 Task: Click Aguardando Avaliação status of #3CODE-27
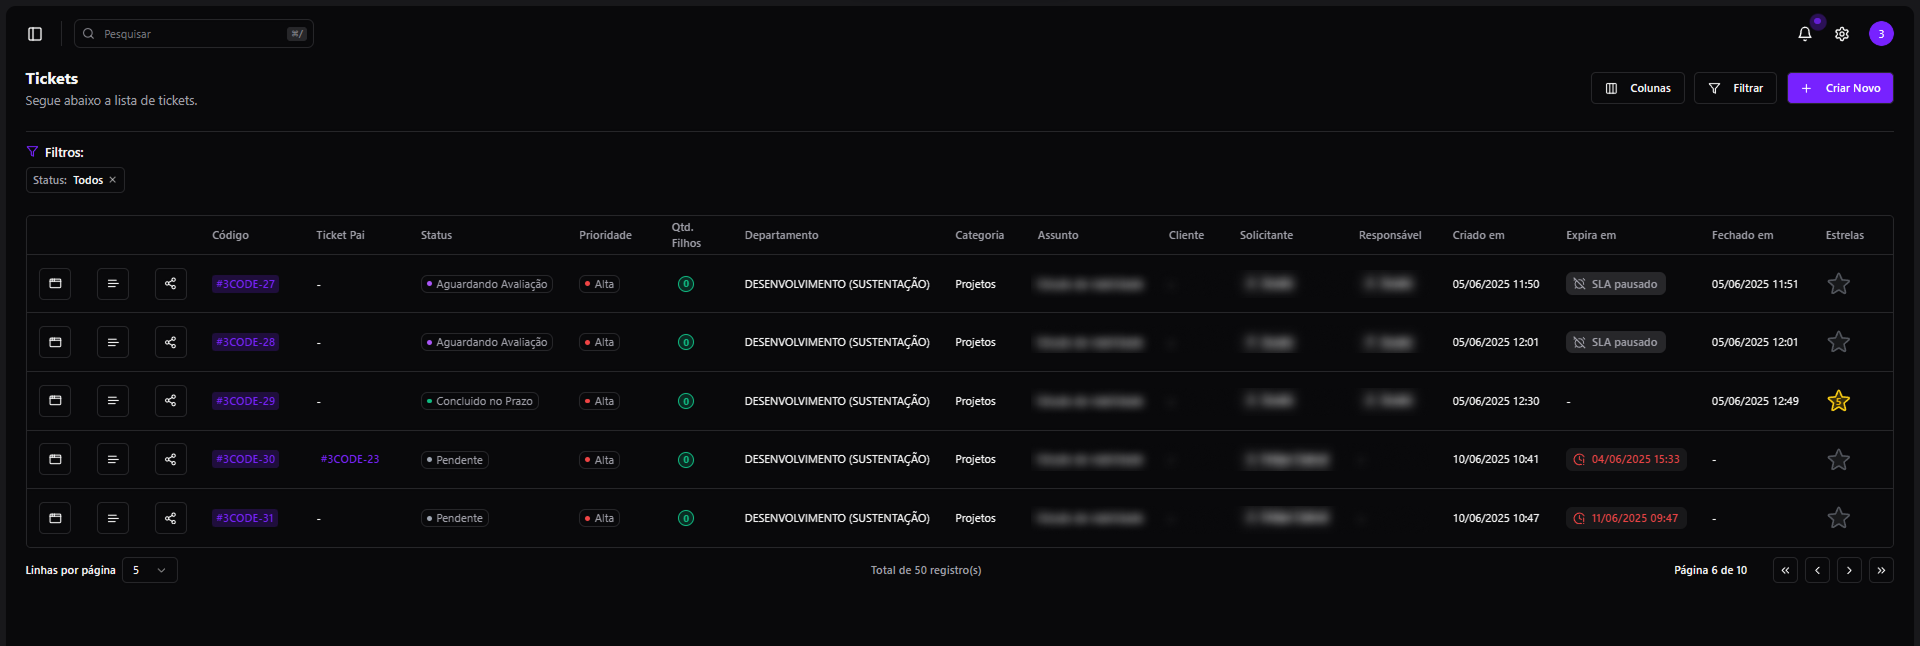(487, 284)
